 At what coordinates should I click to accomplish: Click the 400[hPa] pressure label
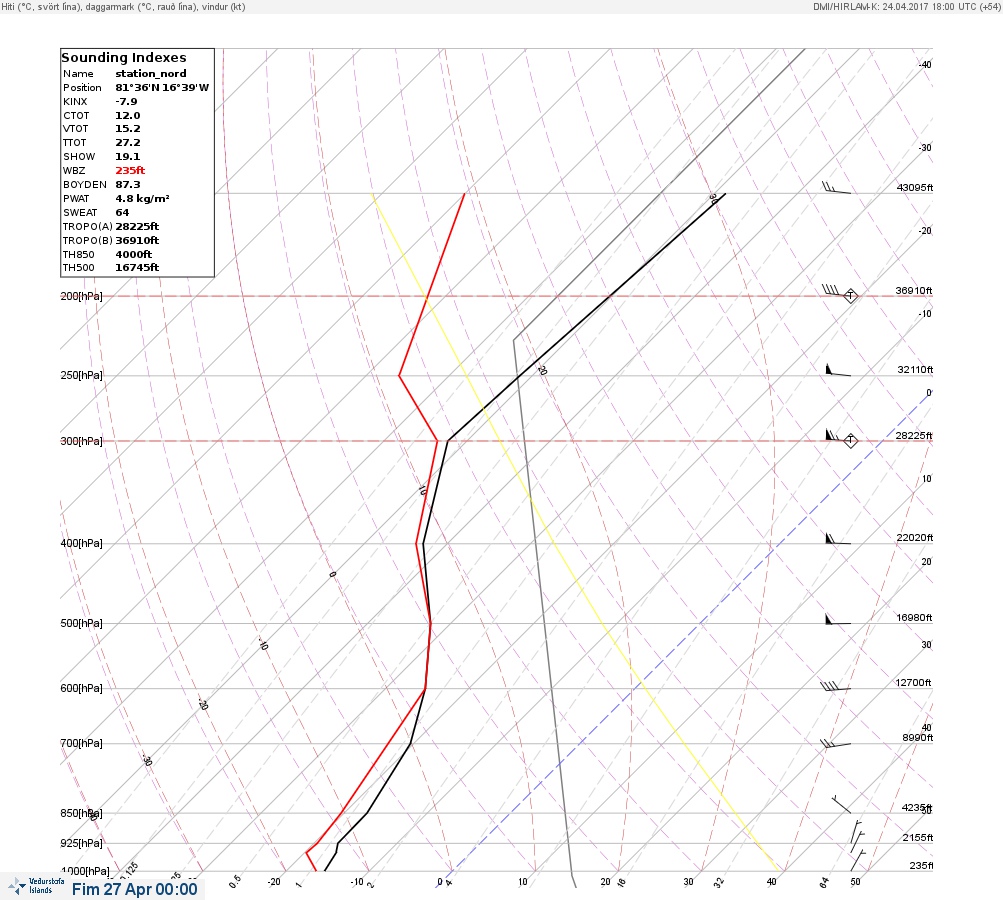[81, 543]
